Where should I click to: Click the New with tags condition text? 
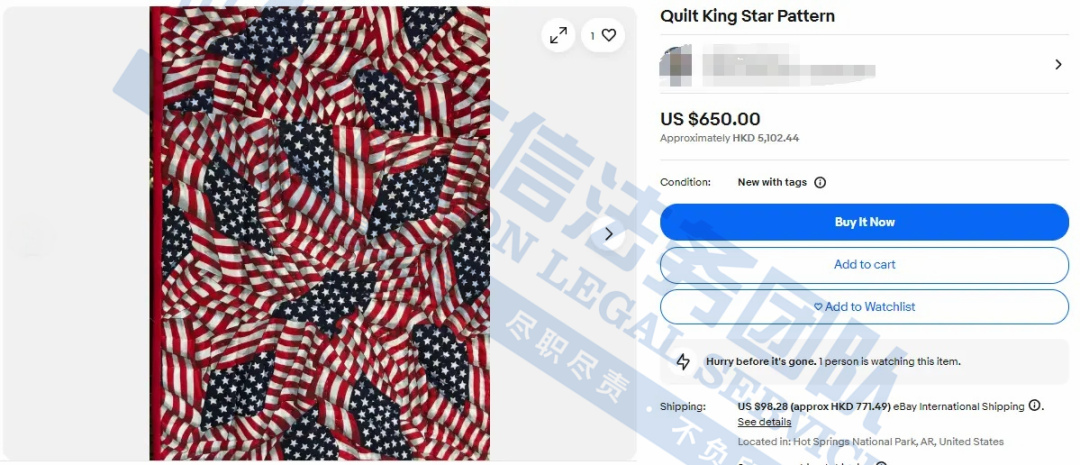coord(772,183)
